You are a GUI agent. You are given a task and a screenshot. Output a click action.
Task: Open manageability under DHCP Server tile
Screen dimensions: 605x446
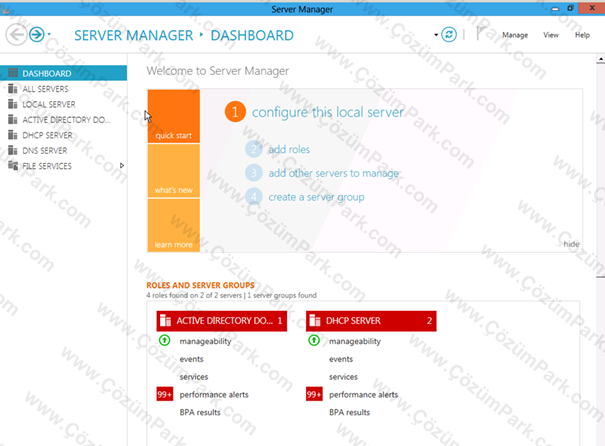(355, 341)
